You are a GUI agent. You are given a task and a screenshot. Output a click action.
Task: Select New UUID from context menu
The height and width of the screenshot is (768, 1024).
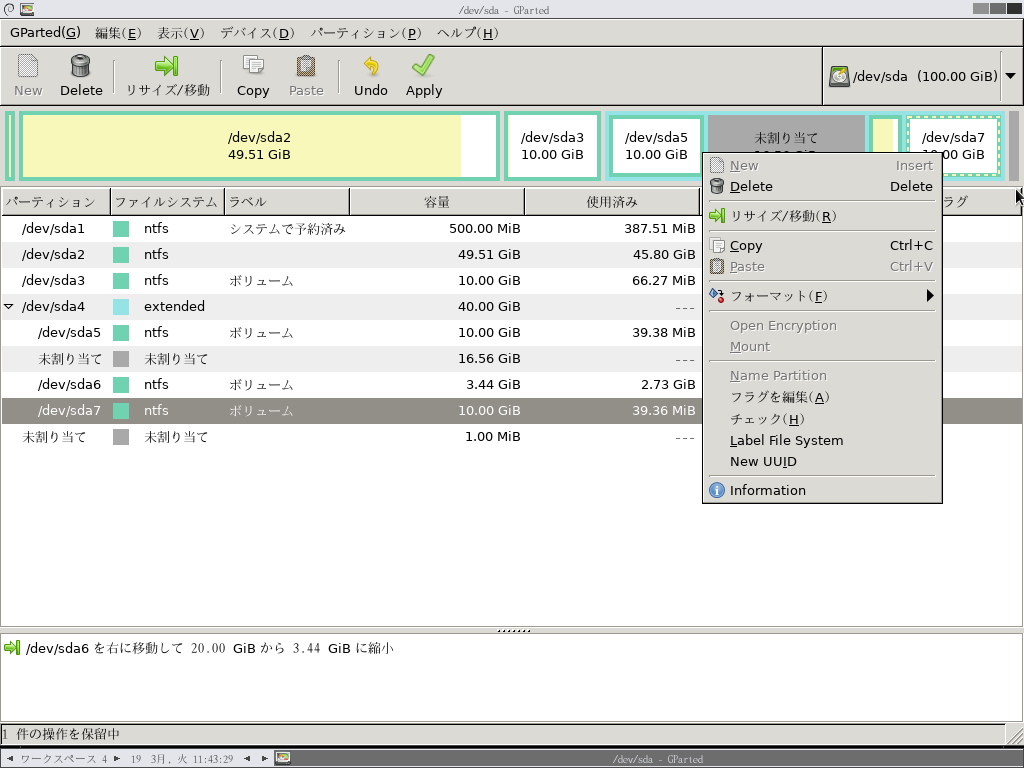tap(822, 462)
